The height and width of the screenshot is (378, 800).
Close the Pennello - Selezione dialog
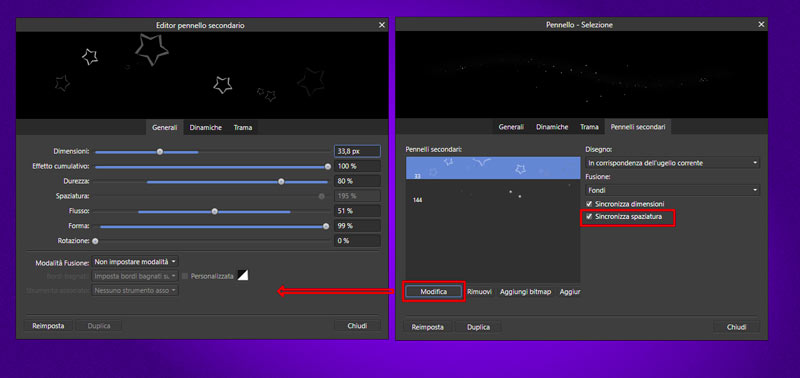point(761,24)
